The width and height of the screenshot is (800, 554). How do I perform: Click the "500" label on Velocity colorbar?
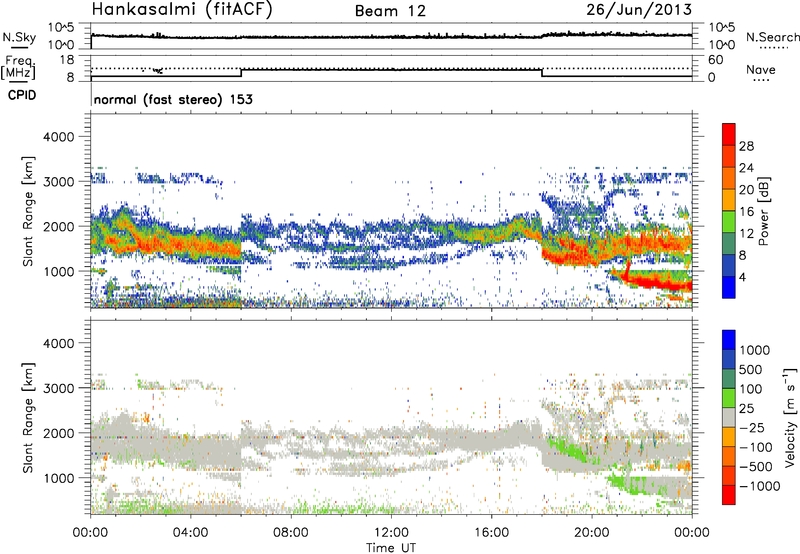point(751,370)
